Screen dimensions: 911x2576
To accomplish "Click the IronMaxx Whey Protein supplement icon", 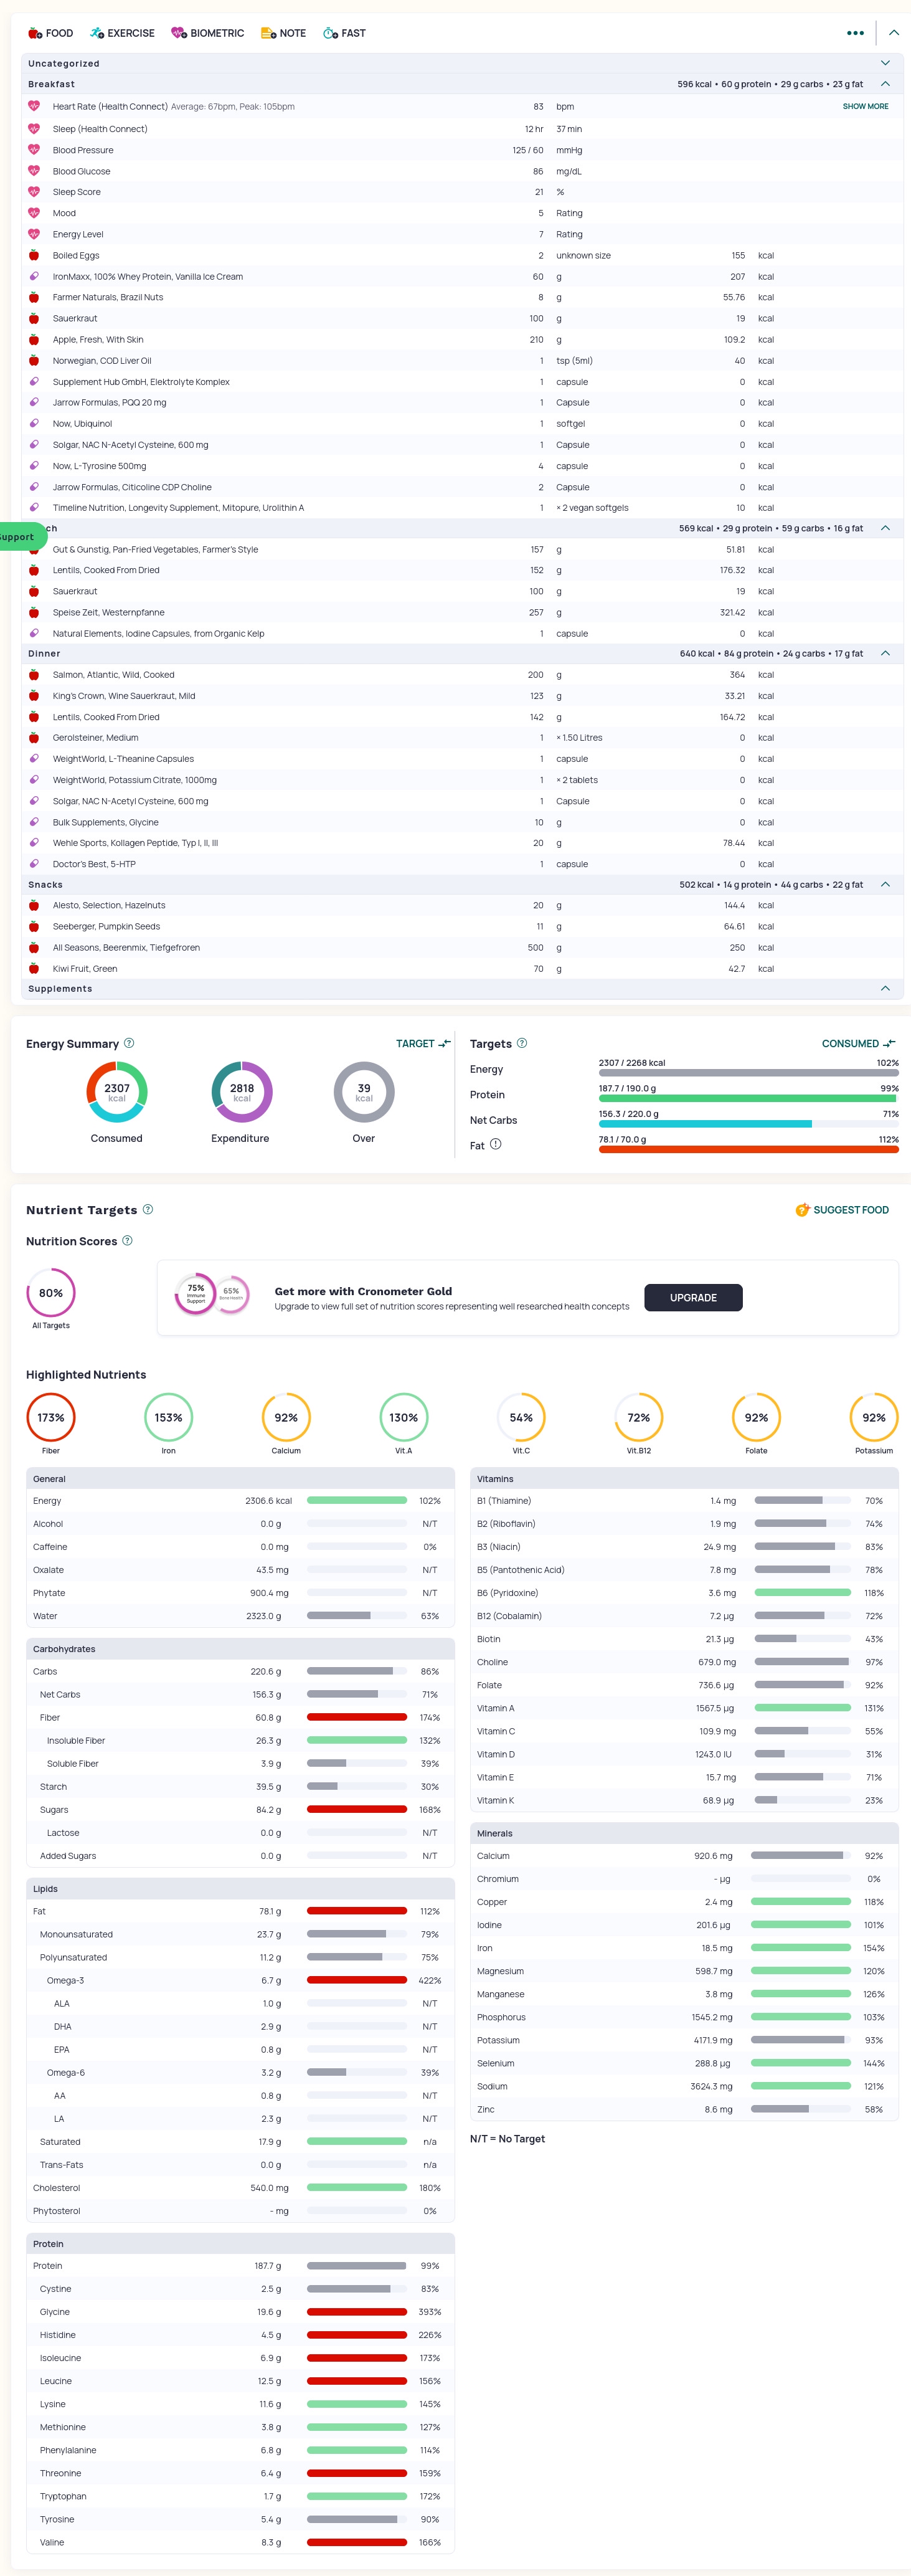I will point(34,276).
